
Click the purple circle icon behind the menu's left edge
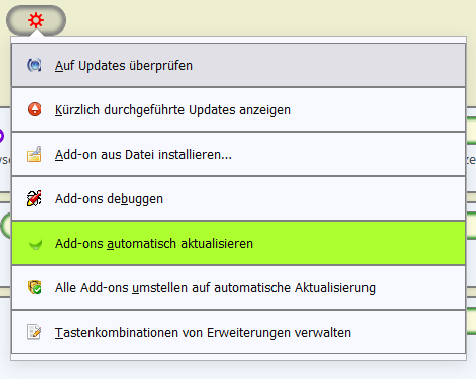point(2,136)
